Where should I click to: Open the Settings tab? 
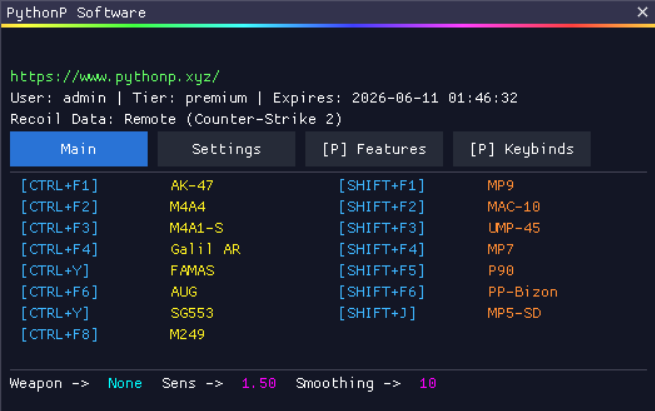(x=226, y=149)
